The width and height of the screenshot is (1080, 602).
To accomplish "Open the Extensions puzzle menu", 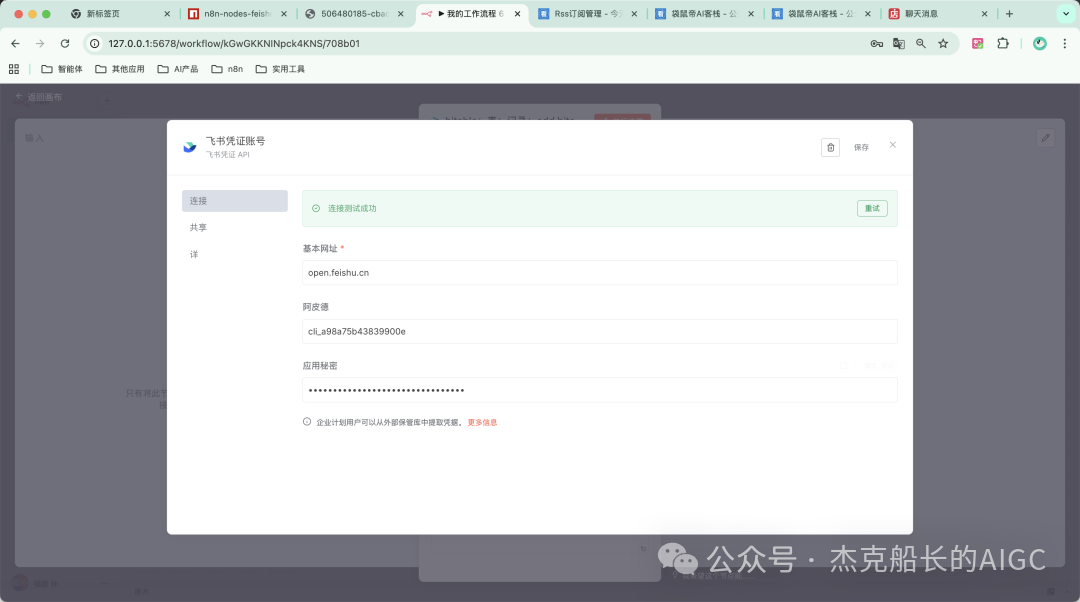I will tap(1003, 43).
